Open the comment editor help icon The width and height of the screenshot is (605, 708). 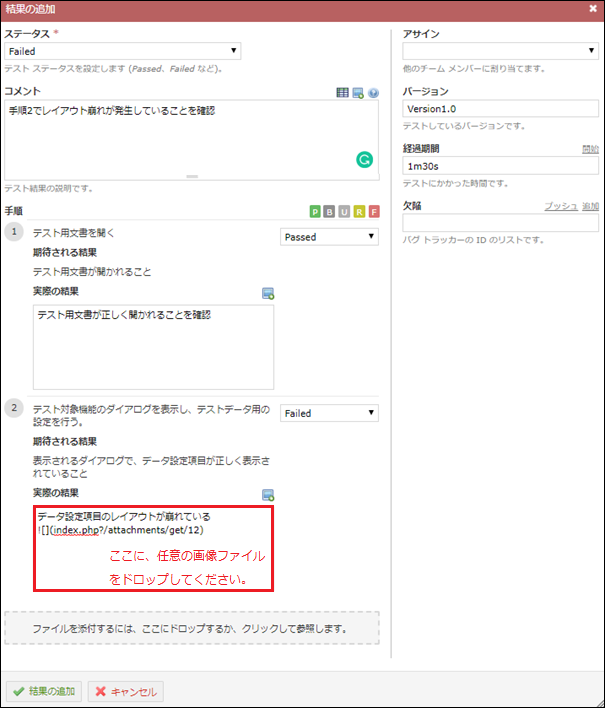(373, 93)
